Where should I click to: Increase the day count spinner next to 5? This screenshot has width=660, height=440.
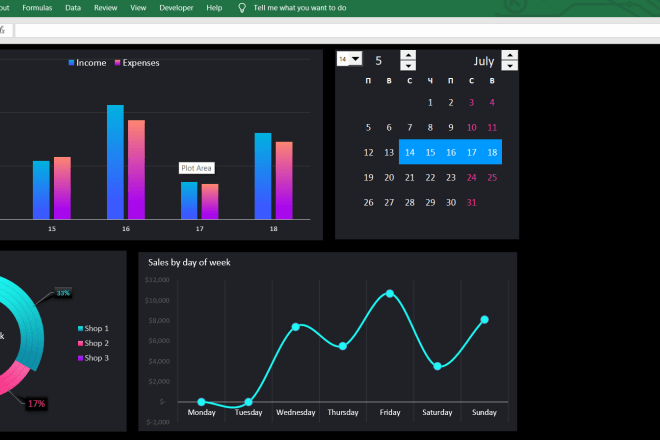[x=408, y=55]
